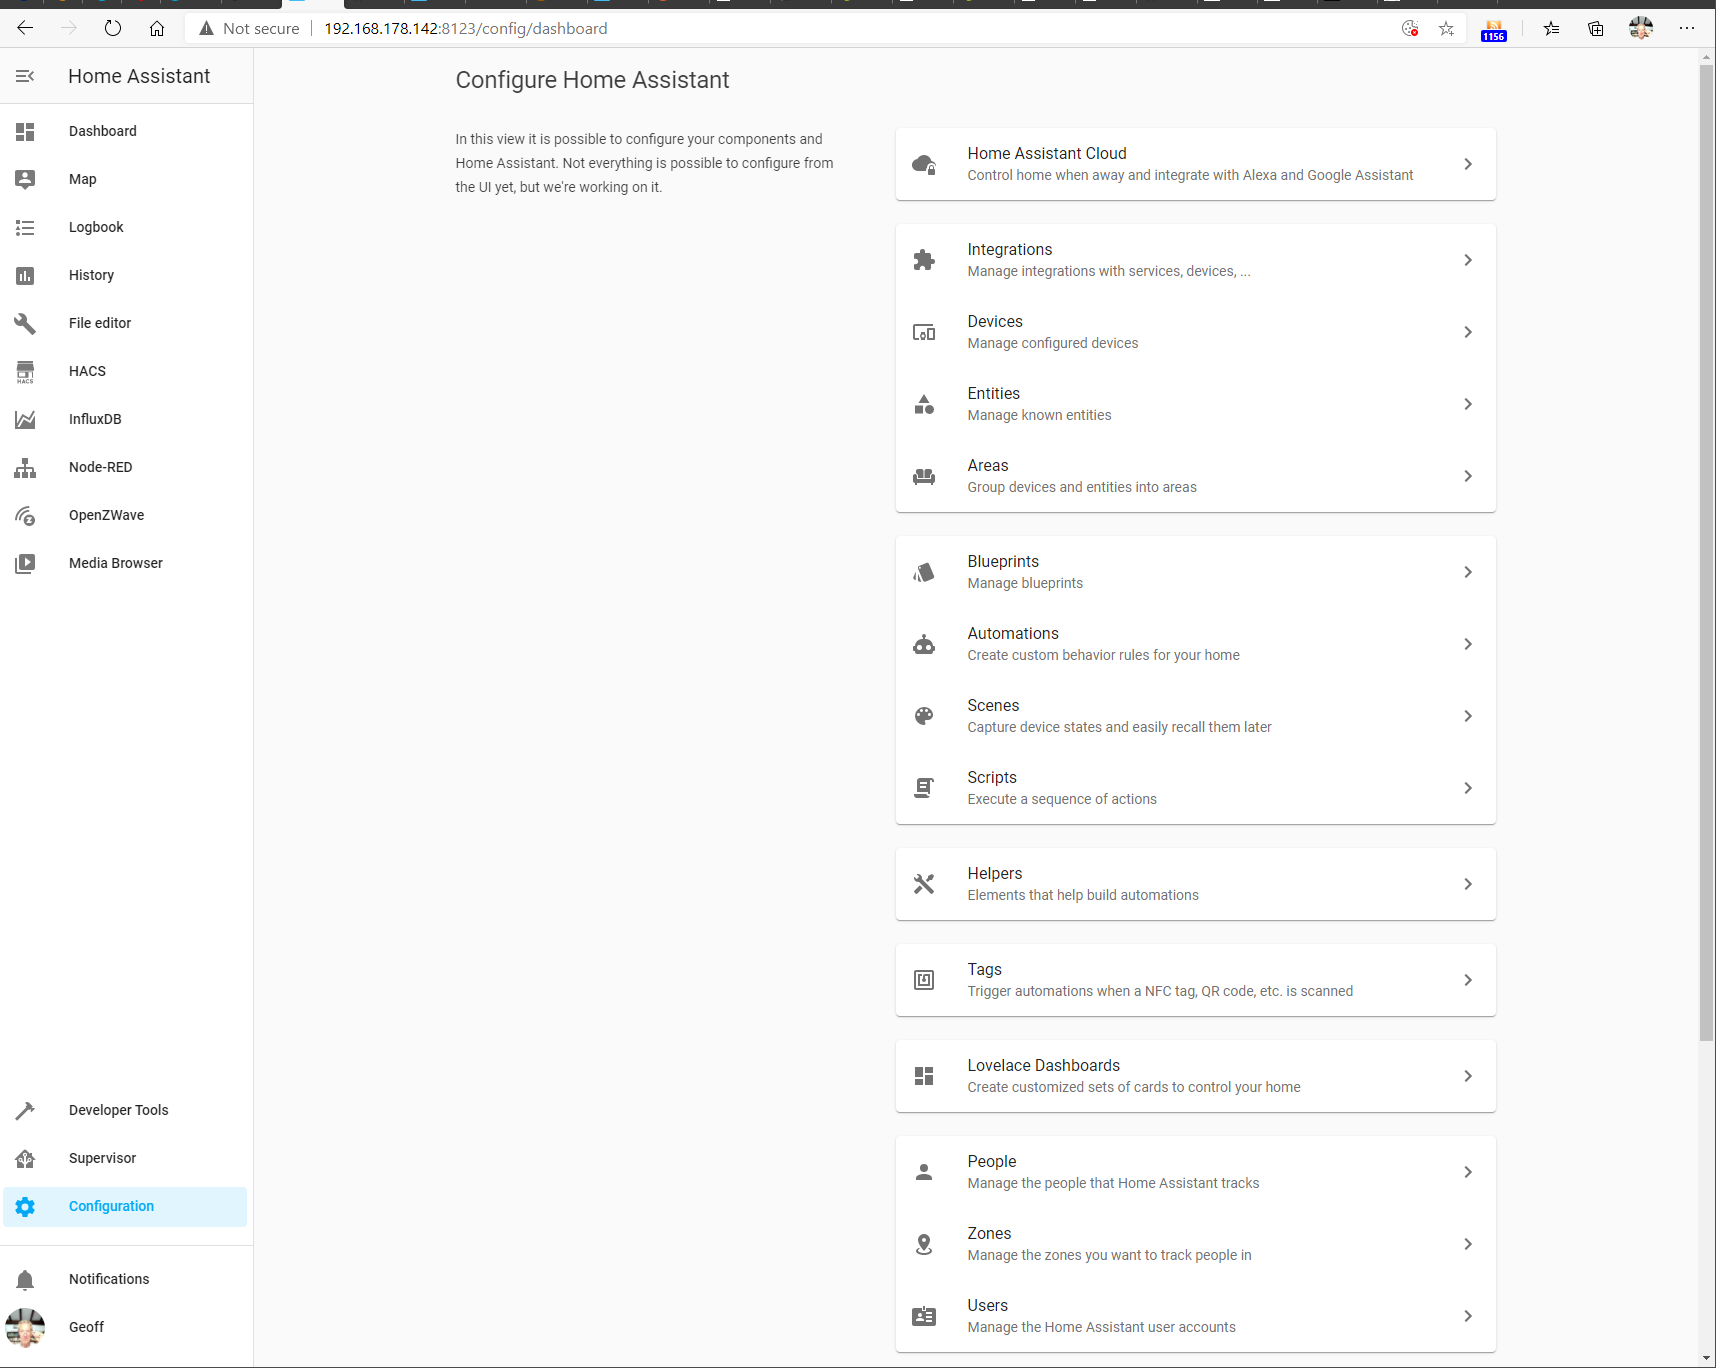Click the browser favorites star icon
The image size is (1716, 1368).
coord(1446,28)
